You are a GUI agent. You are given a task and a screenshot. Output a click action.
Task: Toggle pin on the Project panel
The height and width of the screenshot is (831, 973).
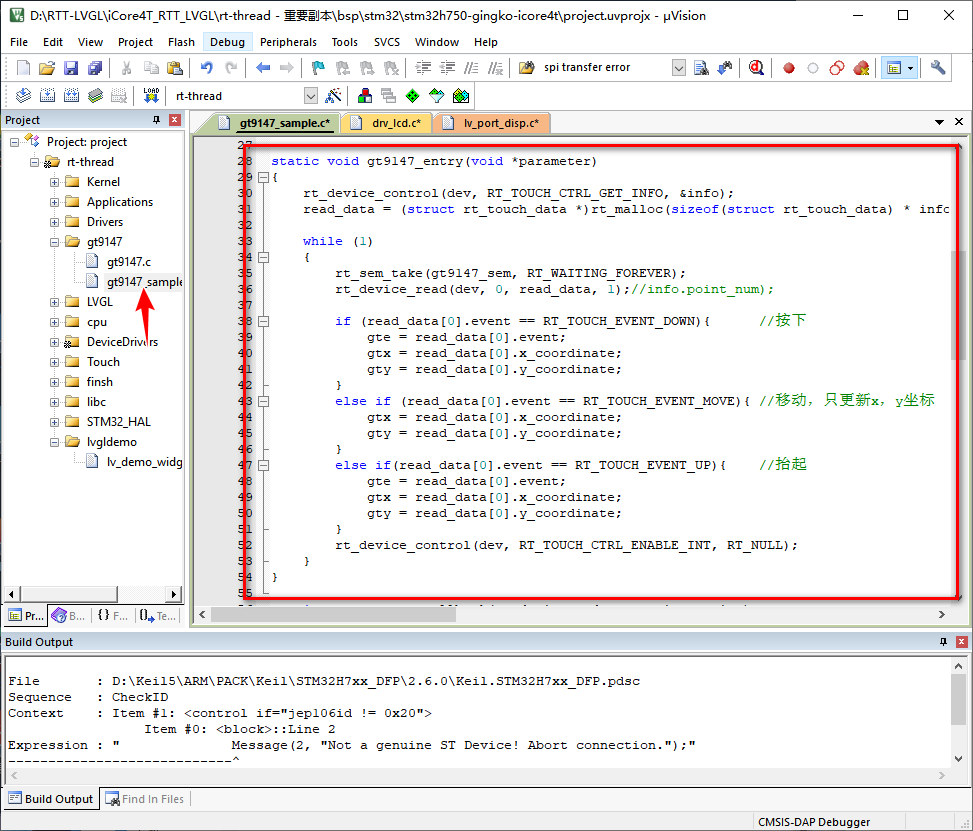point(156,120)
